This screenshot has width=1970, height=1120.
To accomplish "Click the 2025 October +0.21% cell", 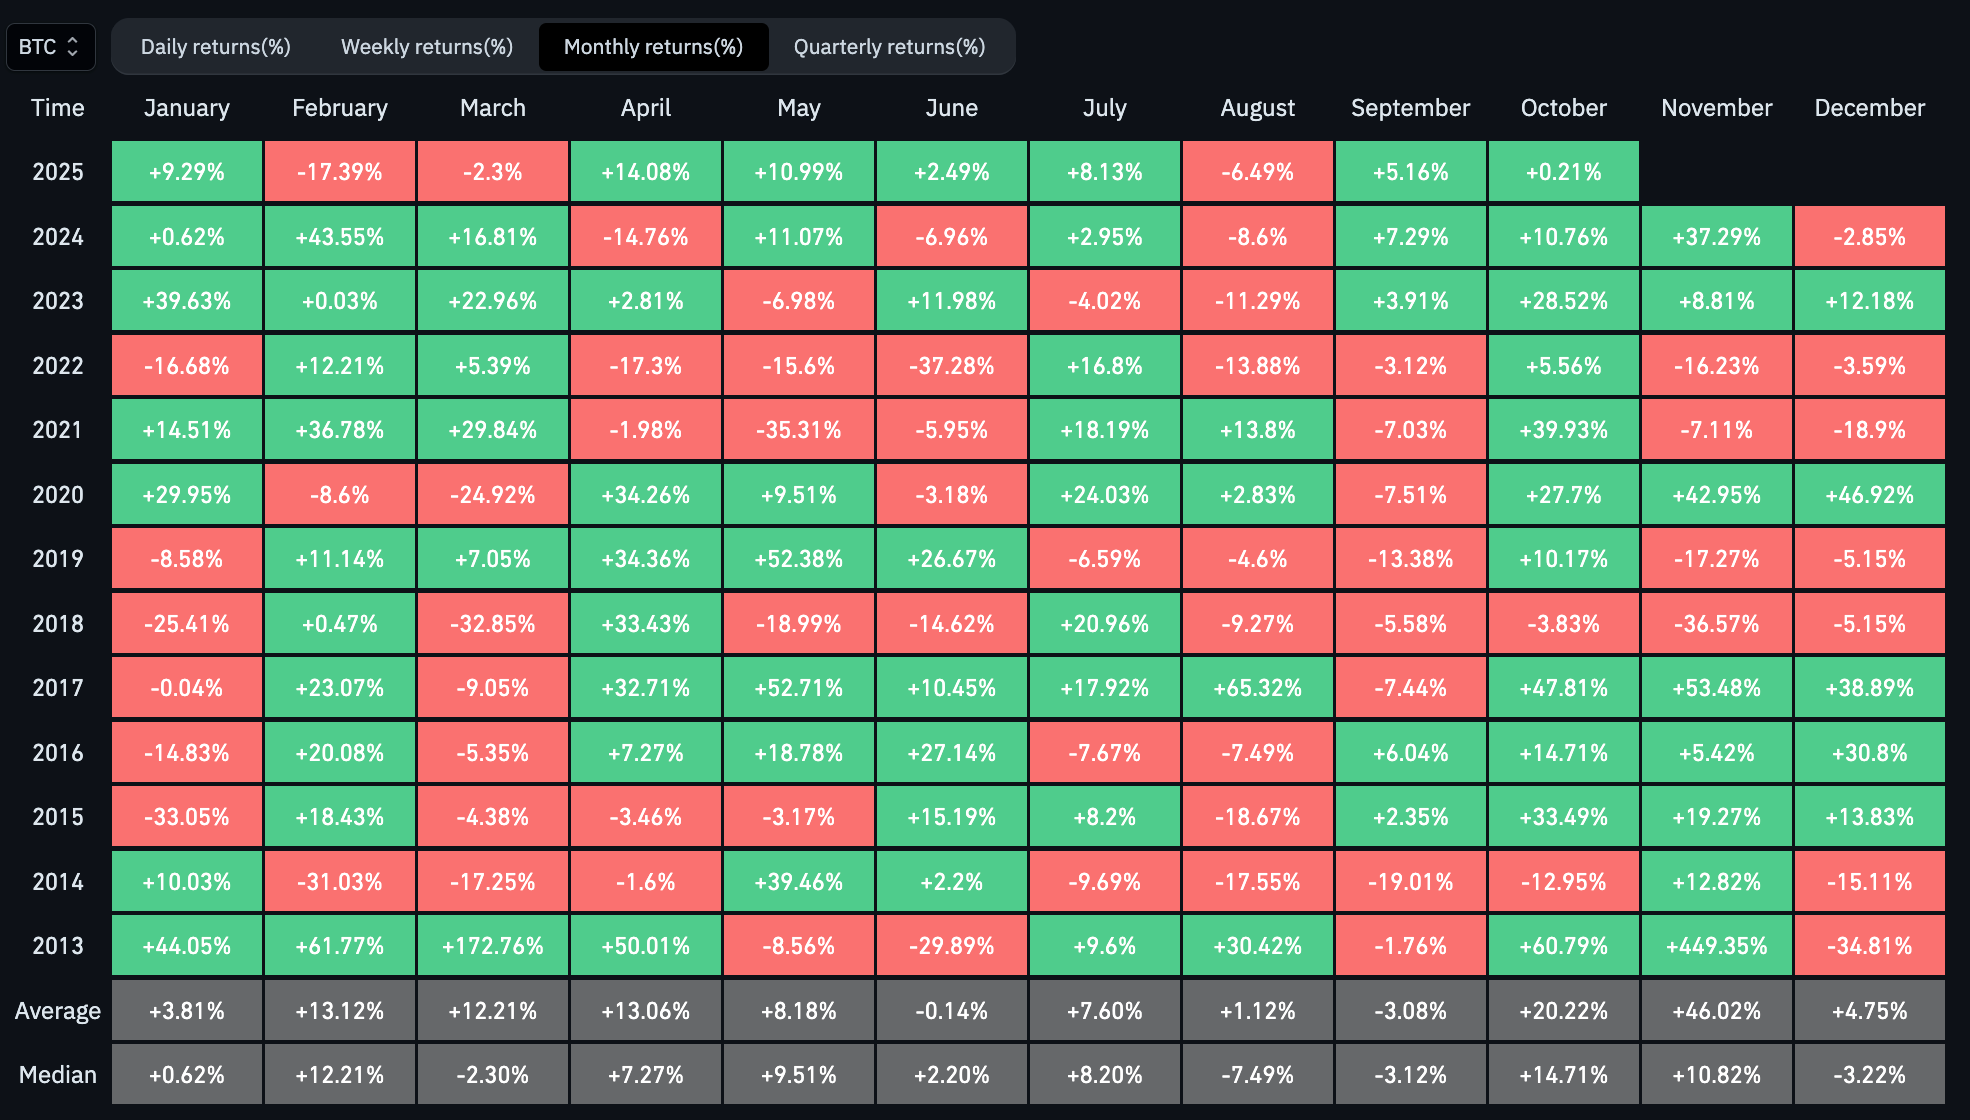I will coord(1563,172).
